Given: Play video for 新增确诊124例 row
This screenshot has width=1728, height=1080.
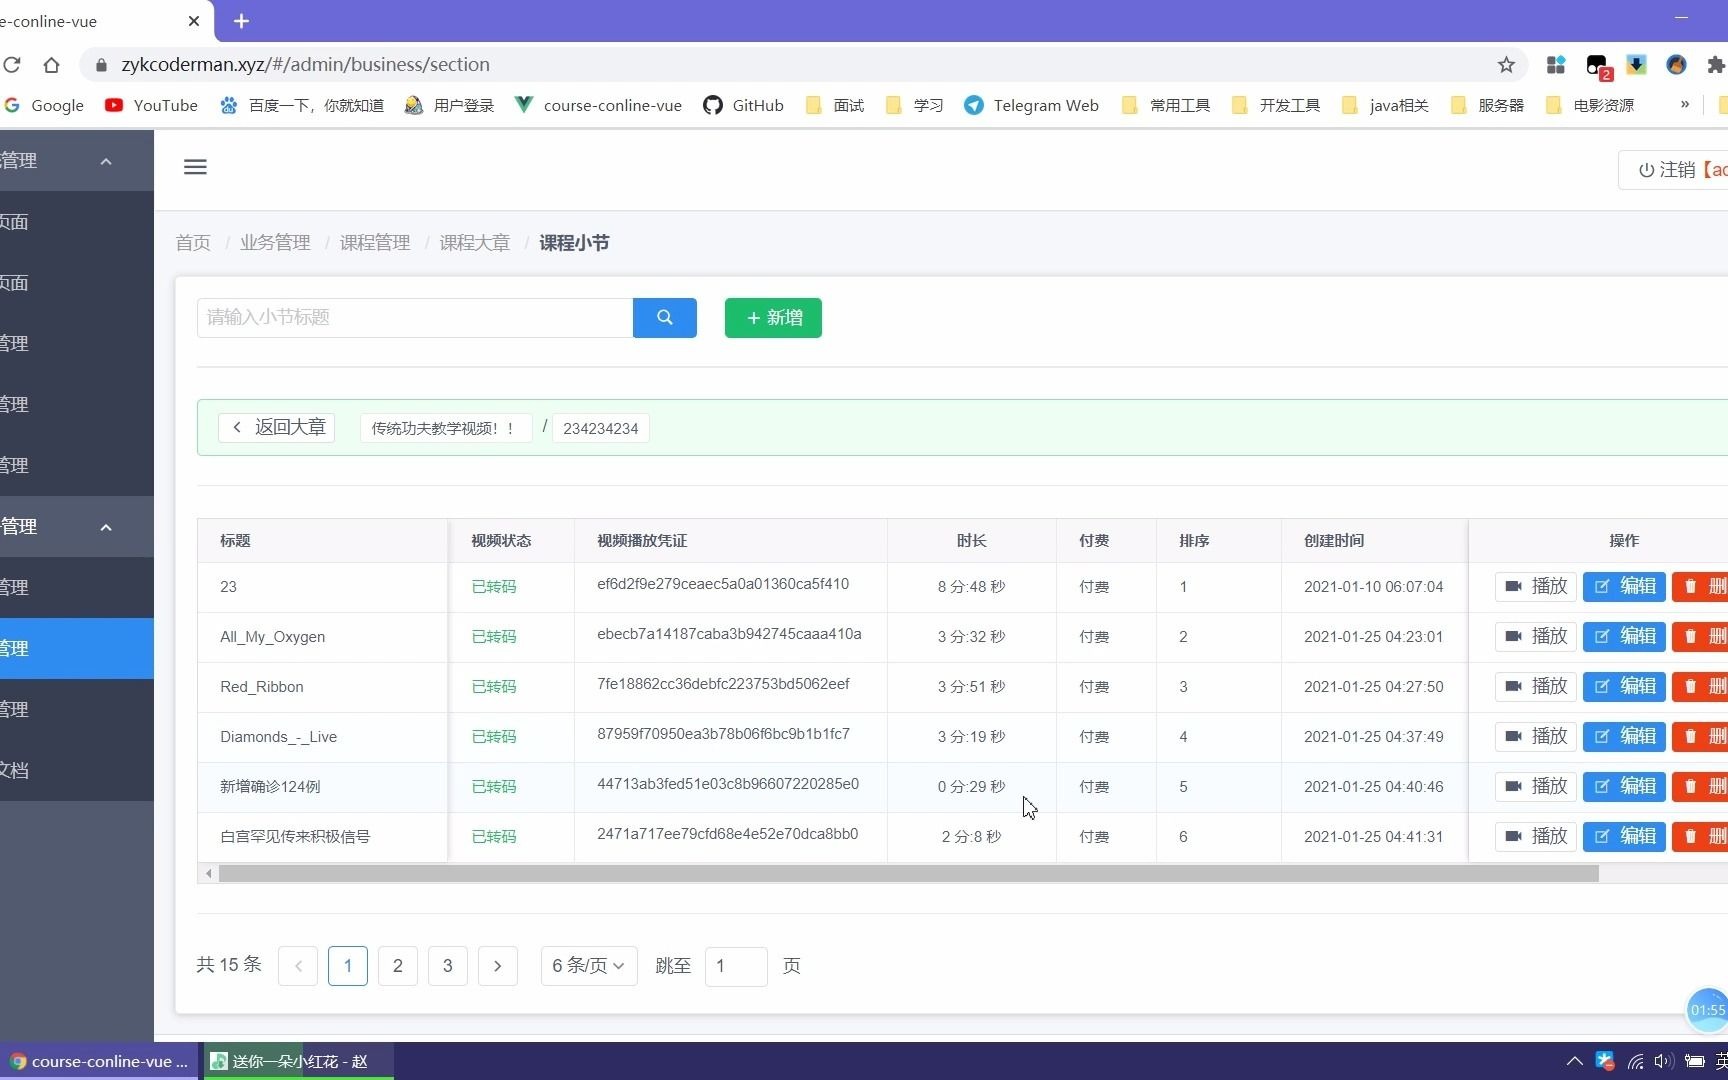Looking at the screenshot, I should point(1536,787).
